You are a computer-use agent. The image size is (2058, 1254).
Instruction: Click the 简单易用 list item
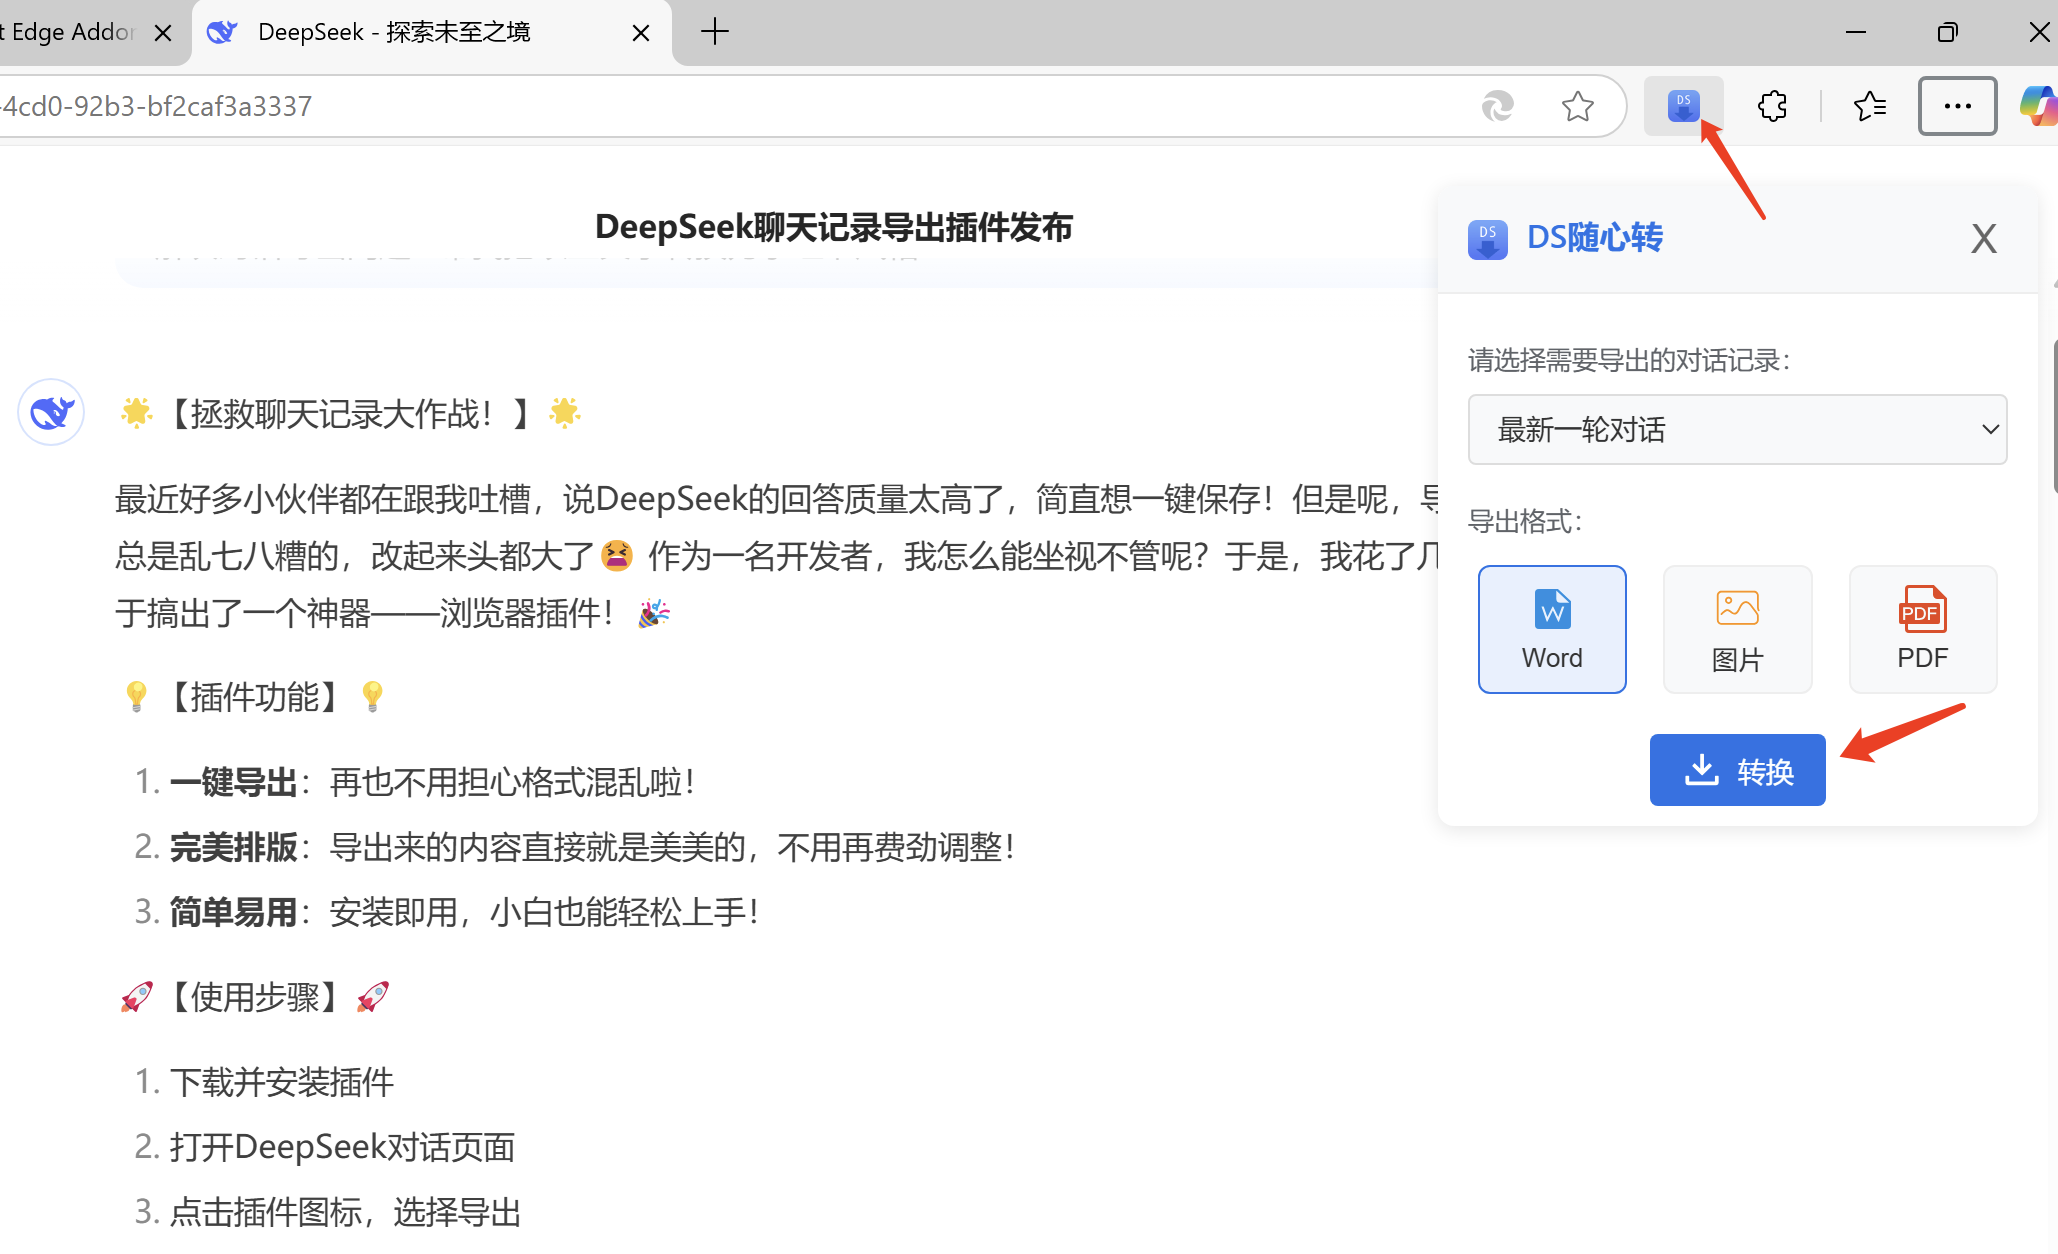coord(447,912)
